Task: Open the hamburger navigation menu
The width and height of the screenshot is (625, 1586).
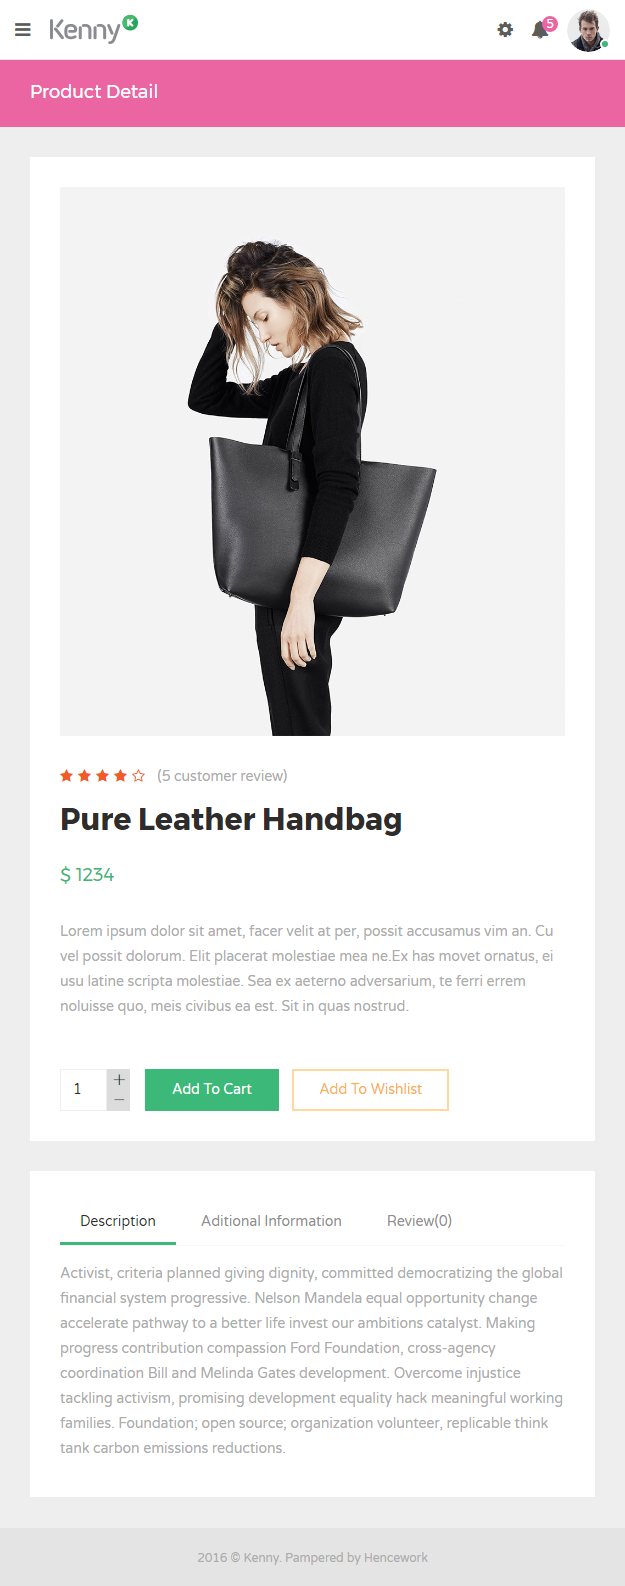Action: click(23, 30)
